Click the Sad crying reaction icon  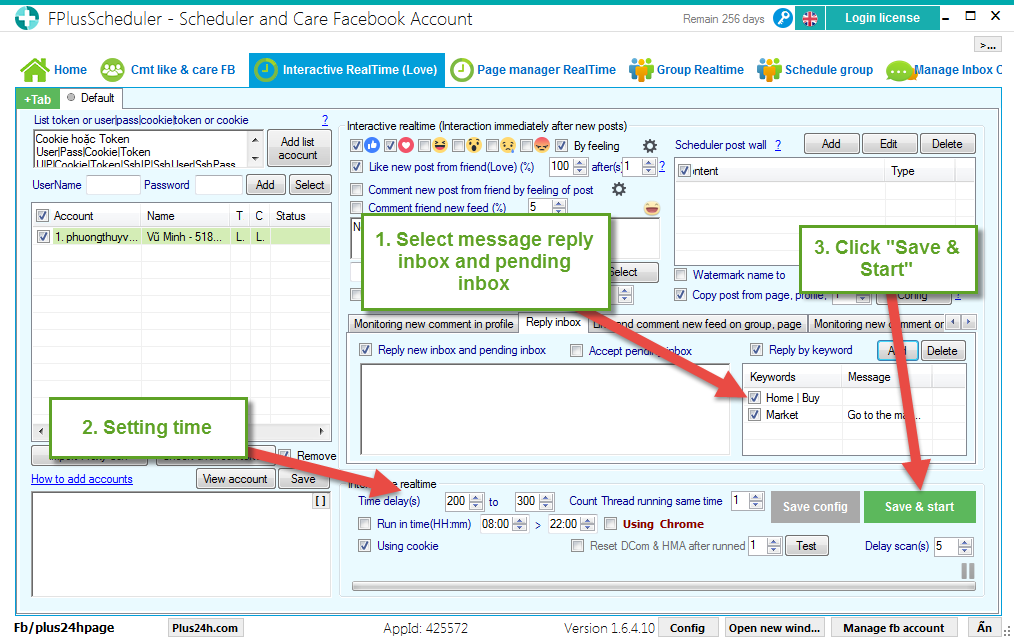[x=508, y=145]
